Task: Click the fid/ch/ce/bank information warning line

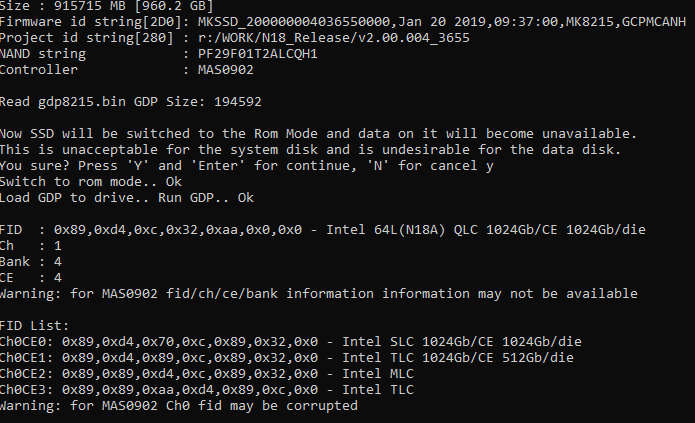Action: click(318, 294)
